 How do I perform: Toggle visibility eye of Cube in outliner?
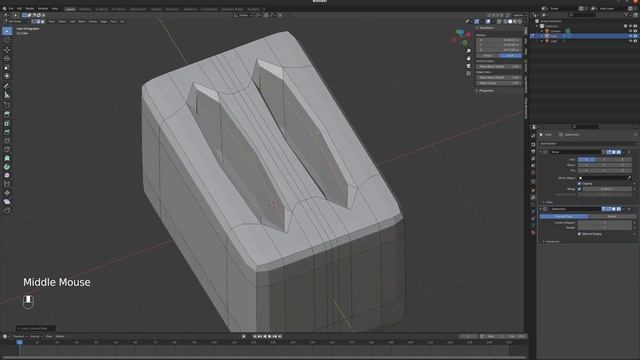630,36
